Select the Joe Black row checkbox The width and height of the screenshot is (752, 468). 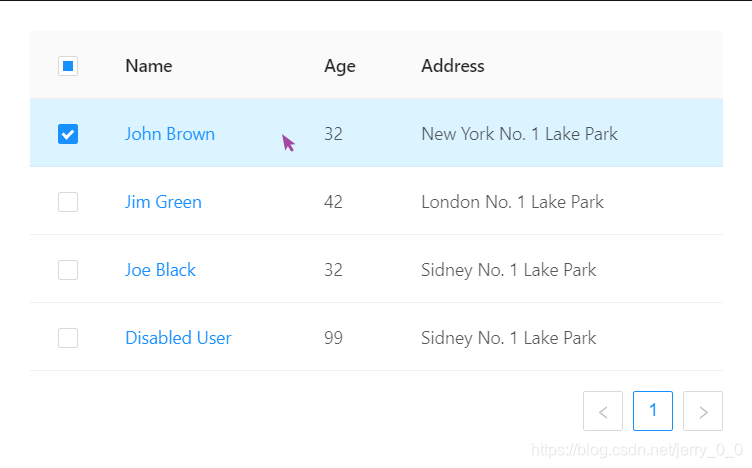coord(68,270)
